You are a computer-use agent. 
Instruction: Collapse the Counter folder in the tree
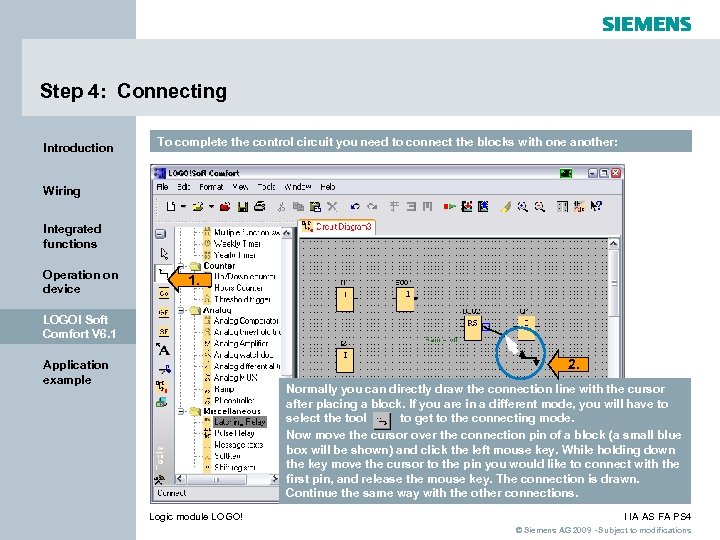181,266
